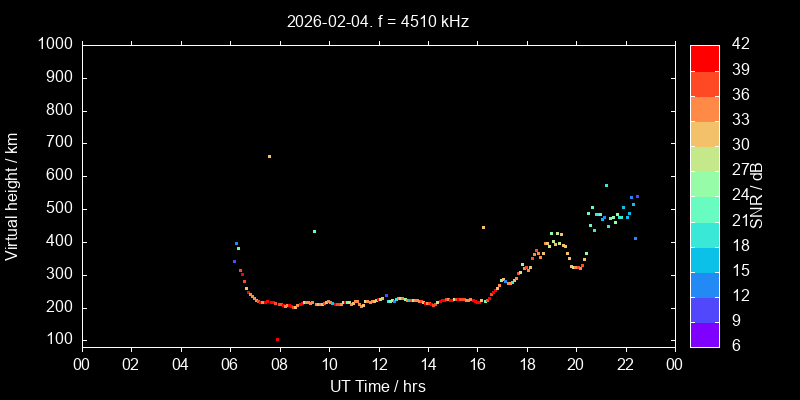
Task: Click the isolated cyan point near 09 hrs
Action: [x=314, y=231]
